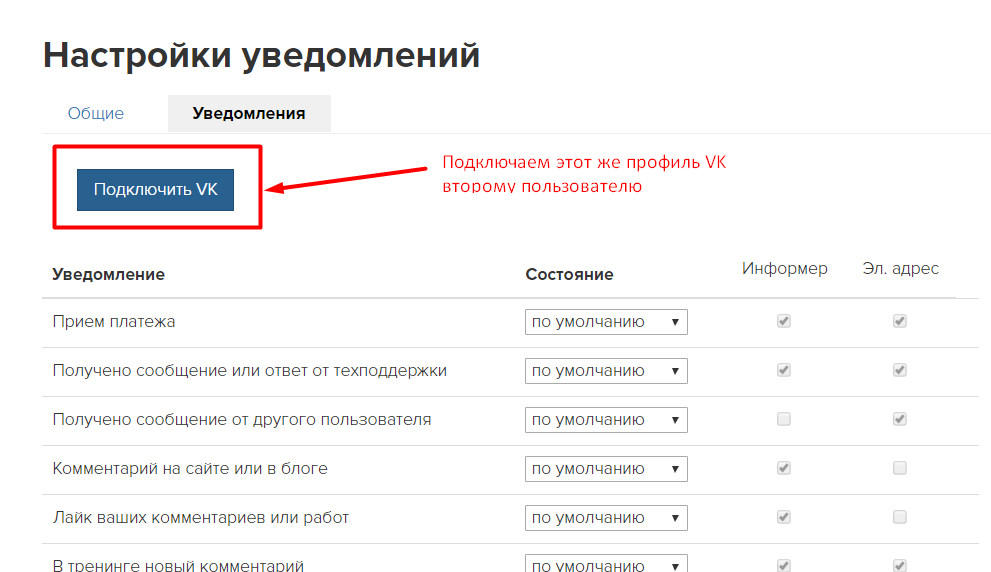Image resolution: width=991 pixels, height=572 pixels.
Task: Click Лайк ваших комментариев или работ label
Action: [201, 518]
